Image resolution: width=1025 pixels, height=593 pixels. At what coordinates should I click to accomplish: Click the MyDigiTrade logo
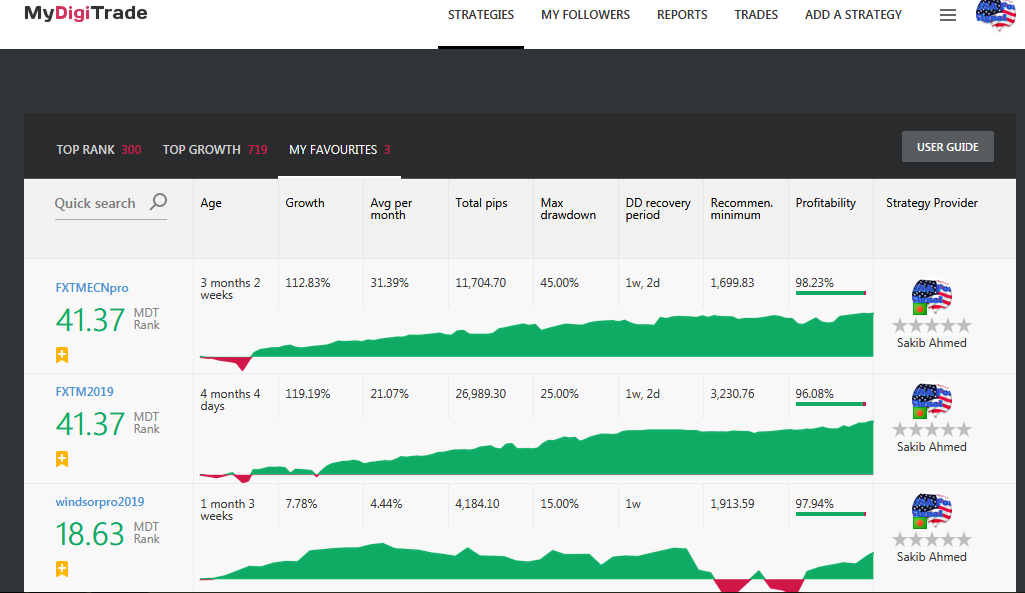click(x=86, y=13)
